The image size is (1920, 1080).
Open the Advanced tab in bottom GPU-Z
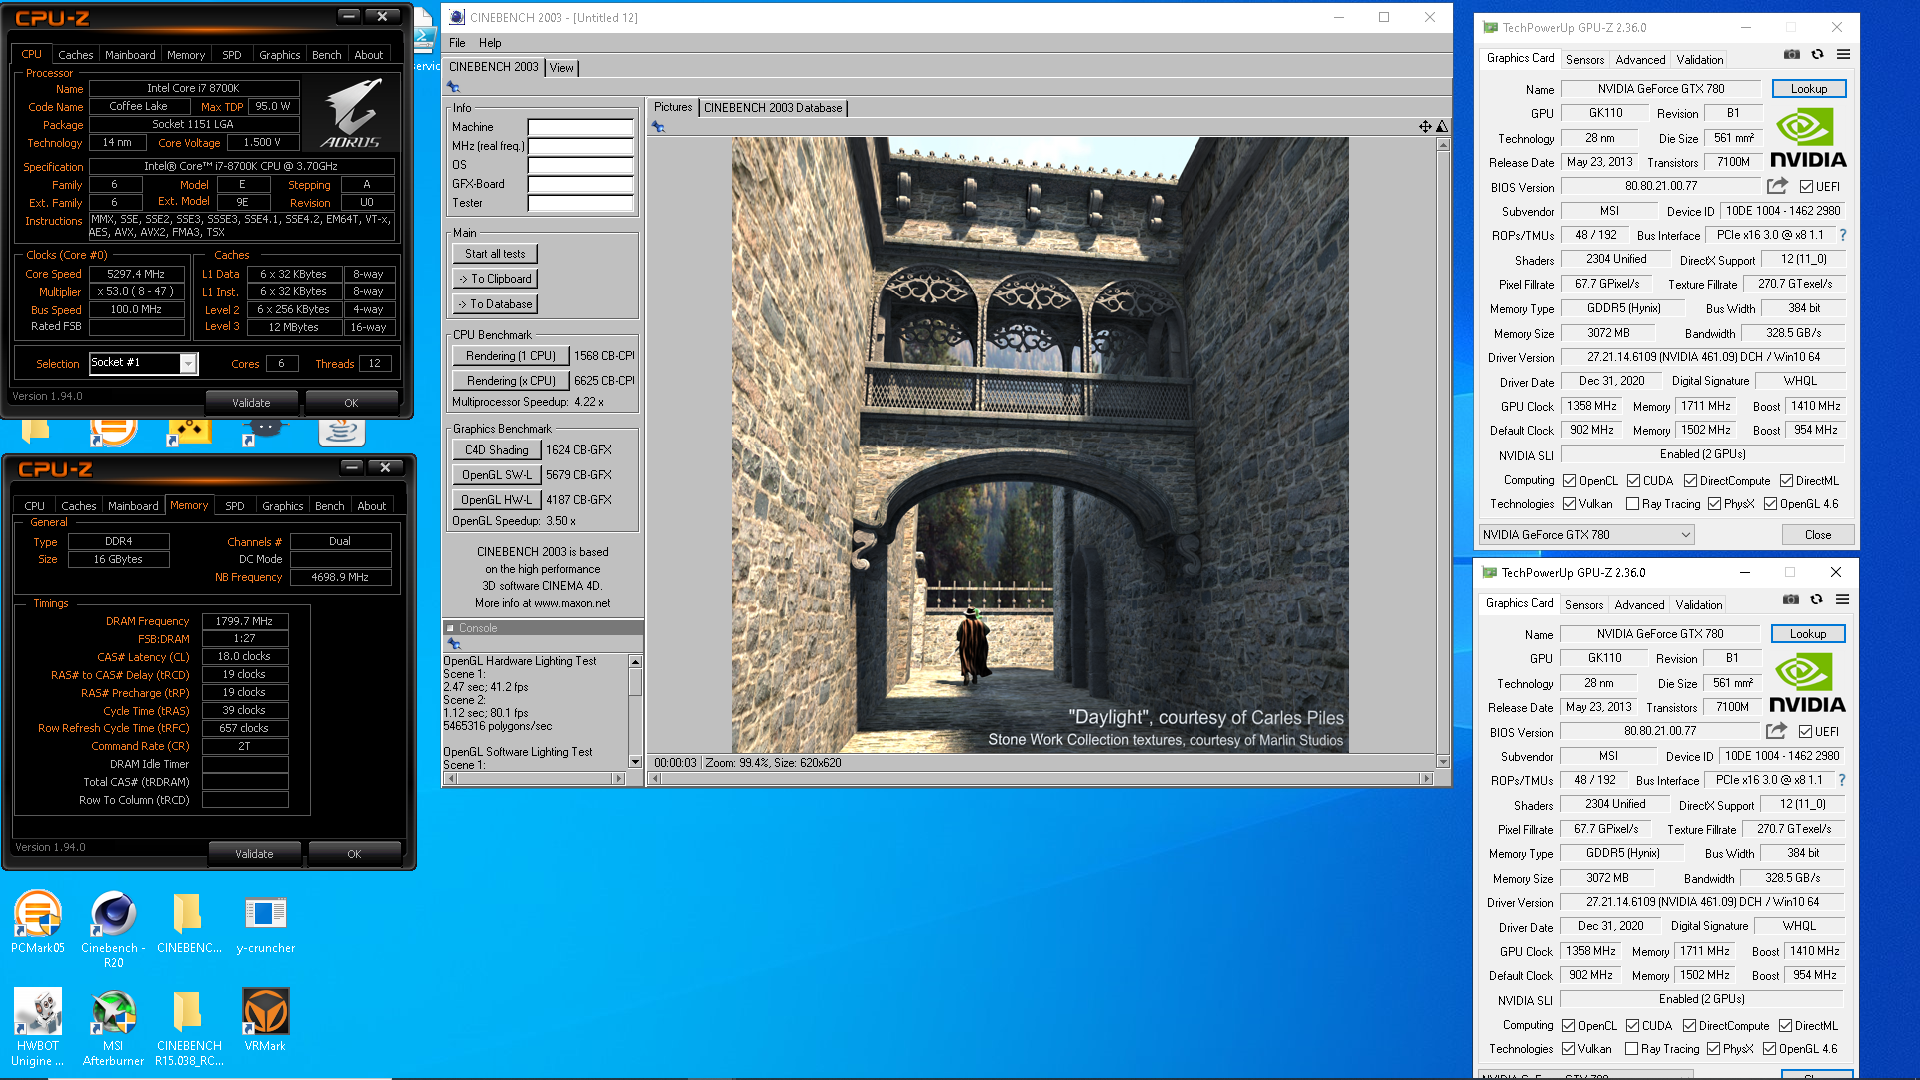[x=1639, y=605]
